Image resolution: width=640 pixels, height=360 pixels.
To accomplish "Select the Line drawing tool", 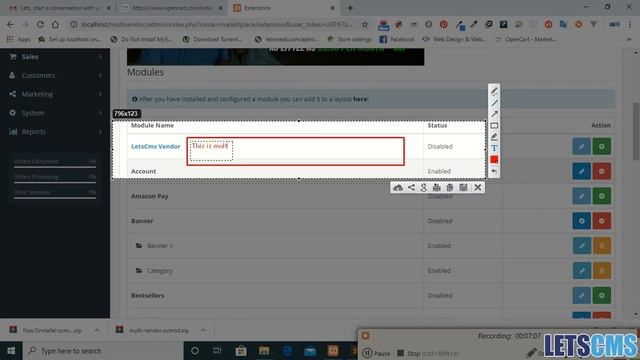I will pos(494,103).
